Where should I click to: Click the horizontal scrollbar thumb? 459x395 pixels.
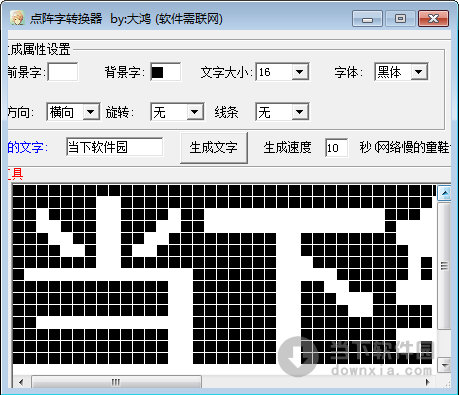point(116,382)
